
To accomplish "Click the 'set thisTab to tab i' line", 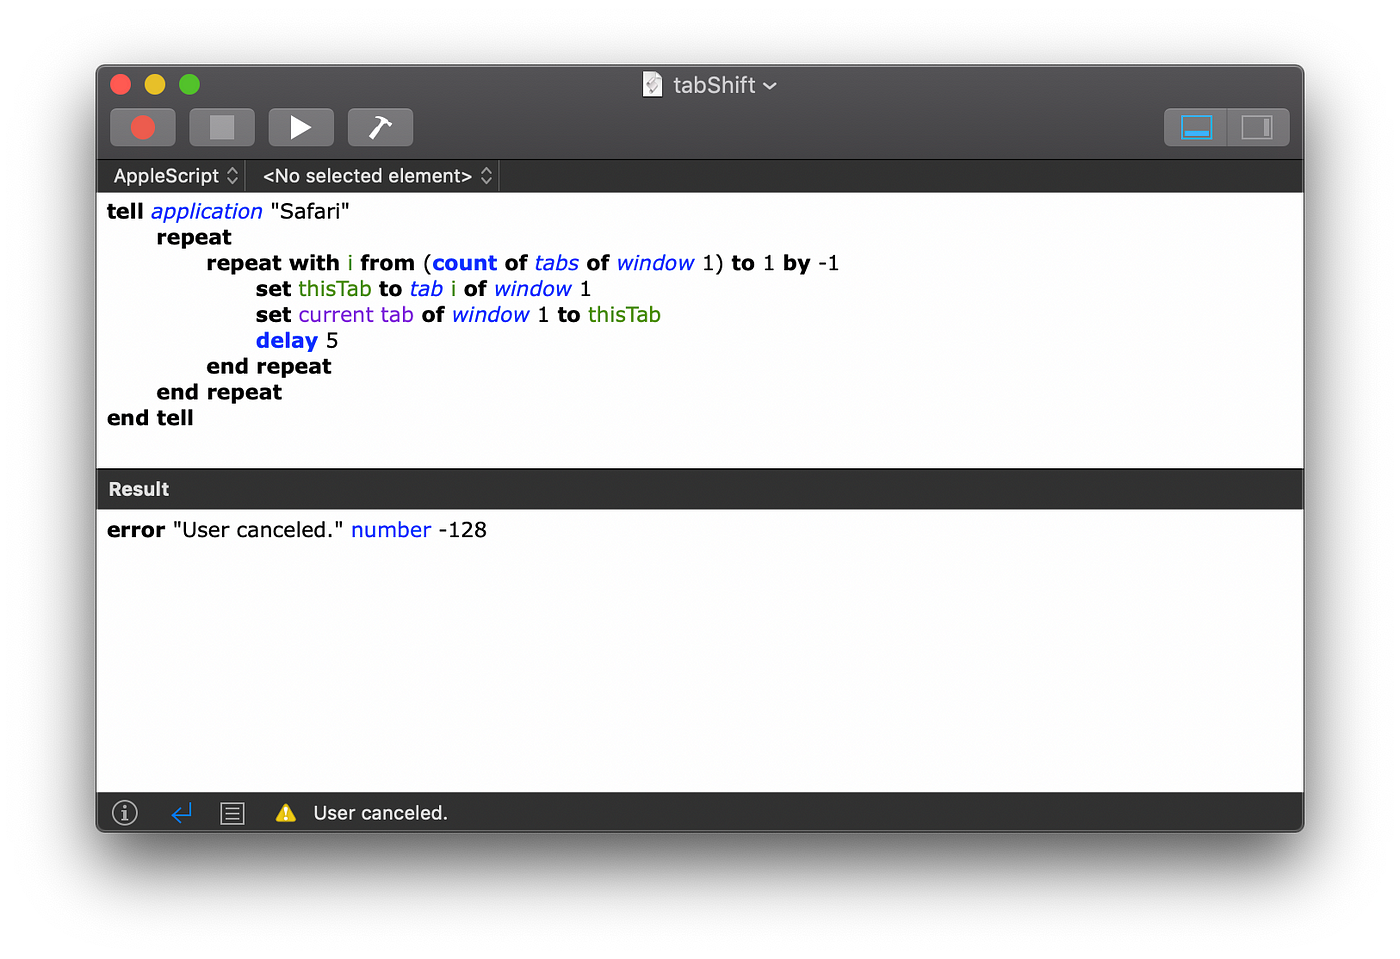I will click(423, 289).
